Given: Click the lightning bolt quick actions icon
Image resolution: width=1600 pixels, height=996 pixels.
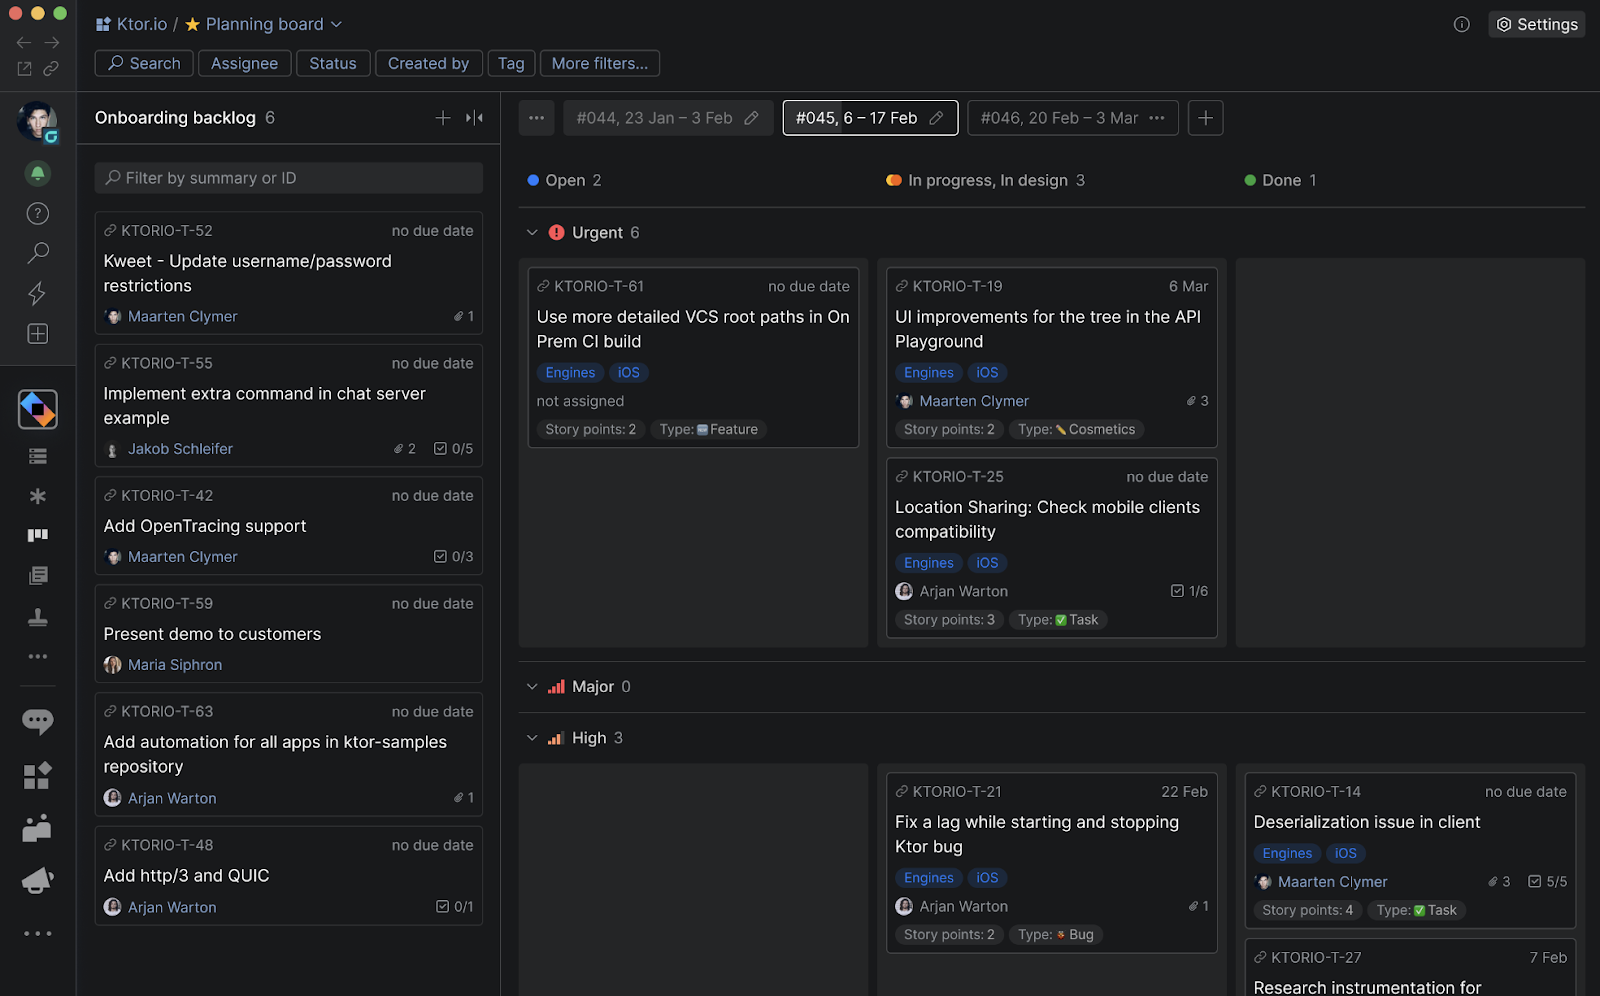Looking at the screenshot, I should (x=37, y=293).
